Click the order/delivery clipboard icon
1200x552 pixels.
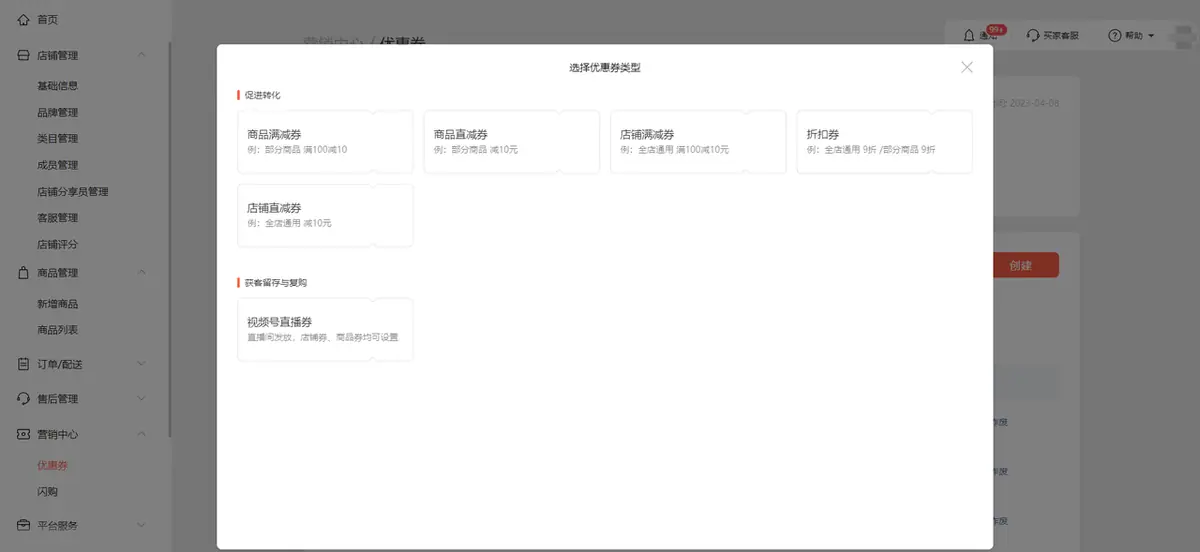(24, 364)
